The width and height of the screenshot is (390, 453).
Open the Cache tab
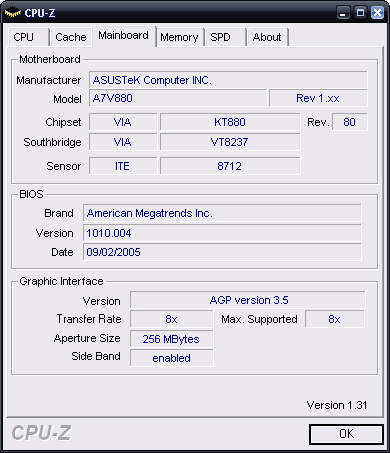71,37
